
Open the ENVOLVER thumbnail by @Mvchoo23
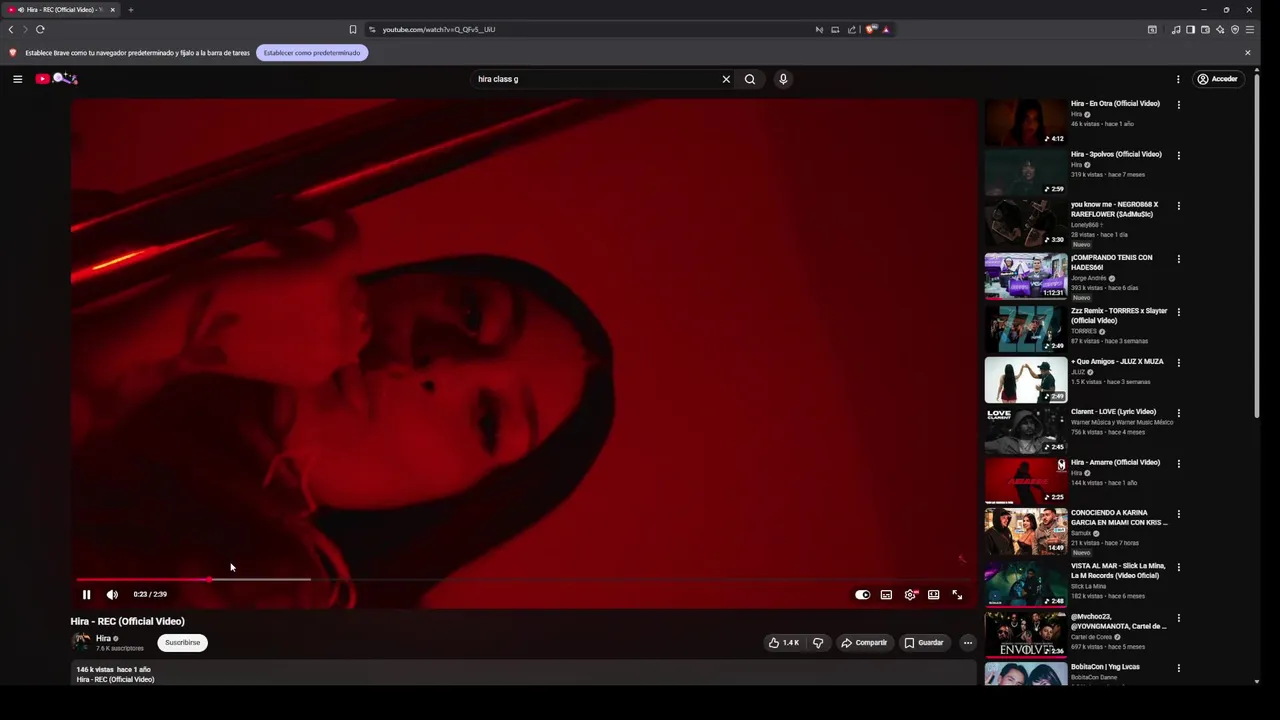(1026, 634)
